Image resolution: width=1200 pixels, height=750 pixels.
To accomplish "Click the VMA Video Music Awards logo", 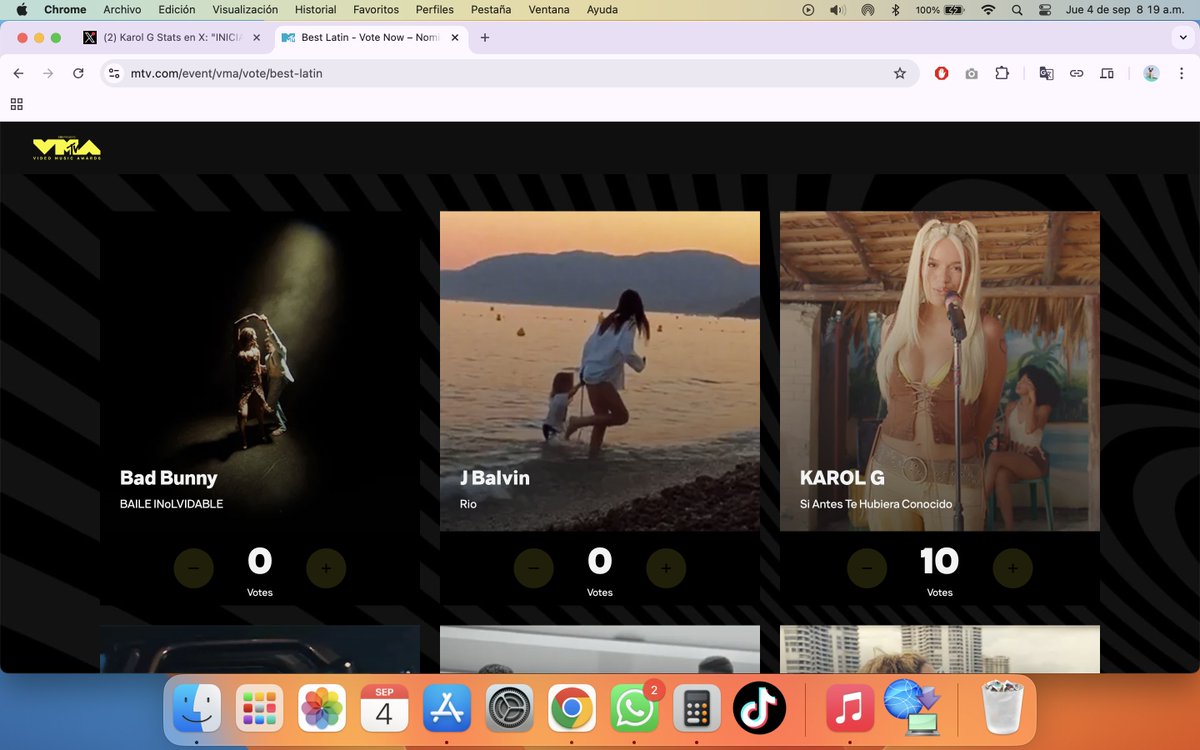I will (67, 149).
